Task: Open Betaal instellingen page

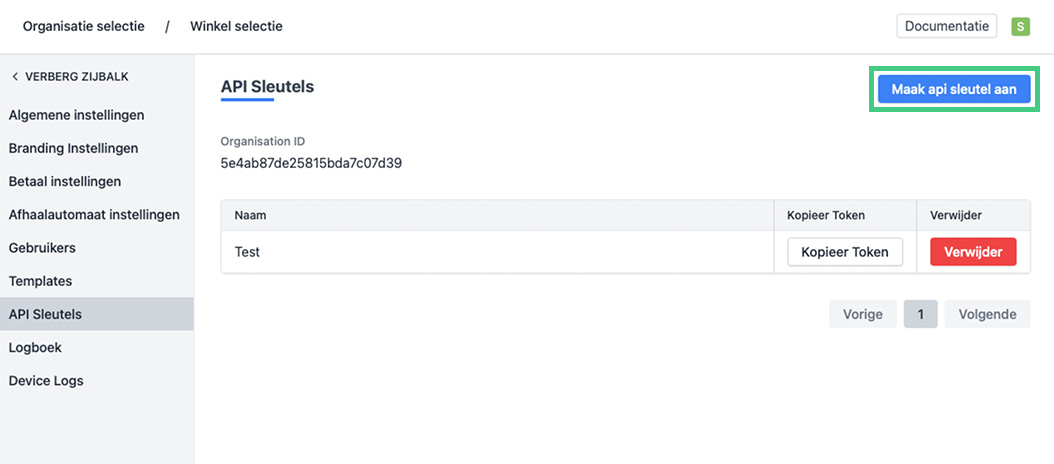Action: [x=65, y=181]
